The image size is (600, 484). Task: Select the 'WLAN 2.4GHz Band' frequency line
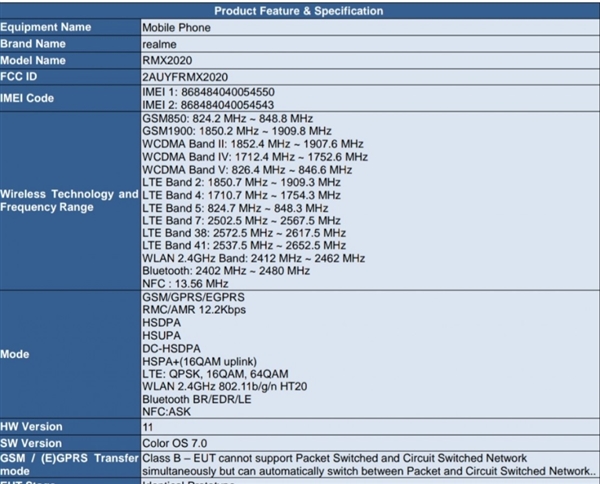(254, 258)
